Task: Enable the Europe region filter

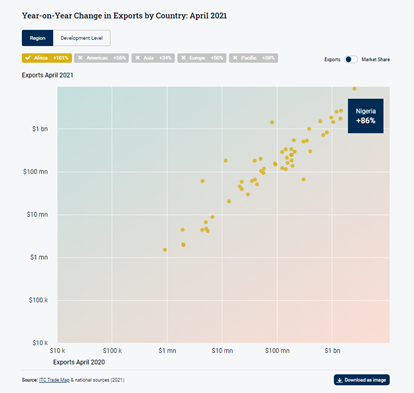Action: 202,58
